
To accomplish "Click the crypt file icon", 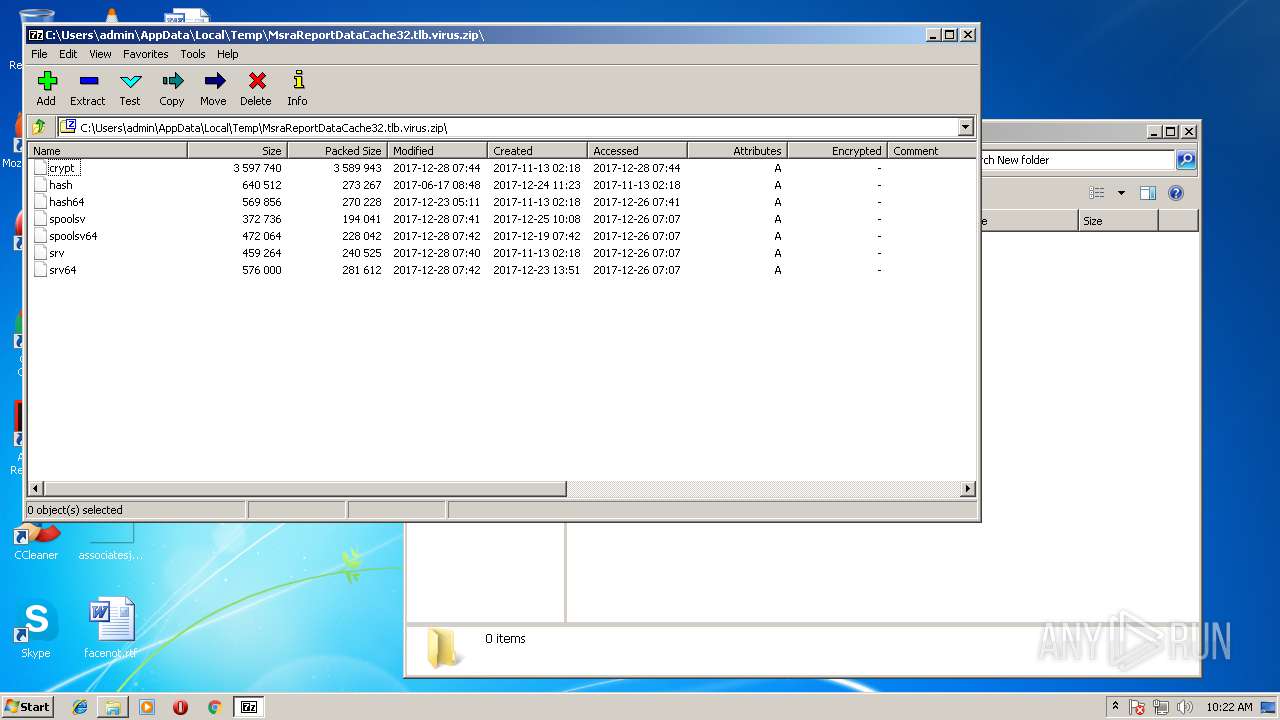I will [40, 168].
